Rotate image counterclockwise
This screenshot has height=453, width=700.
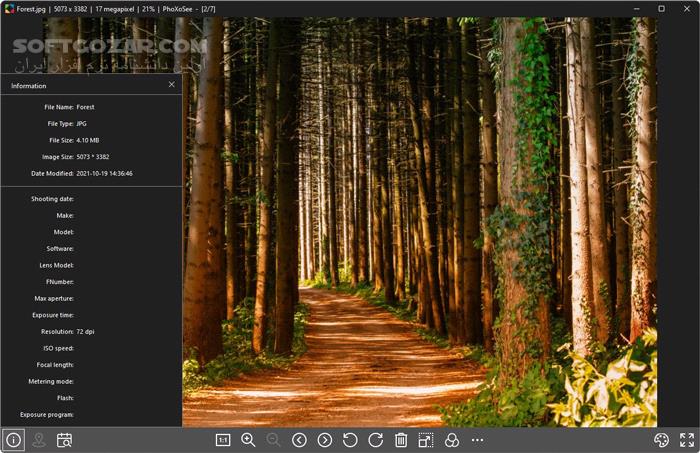(350, 440)
